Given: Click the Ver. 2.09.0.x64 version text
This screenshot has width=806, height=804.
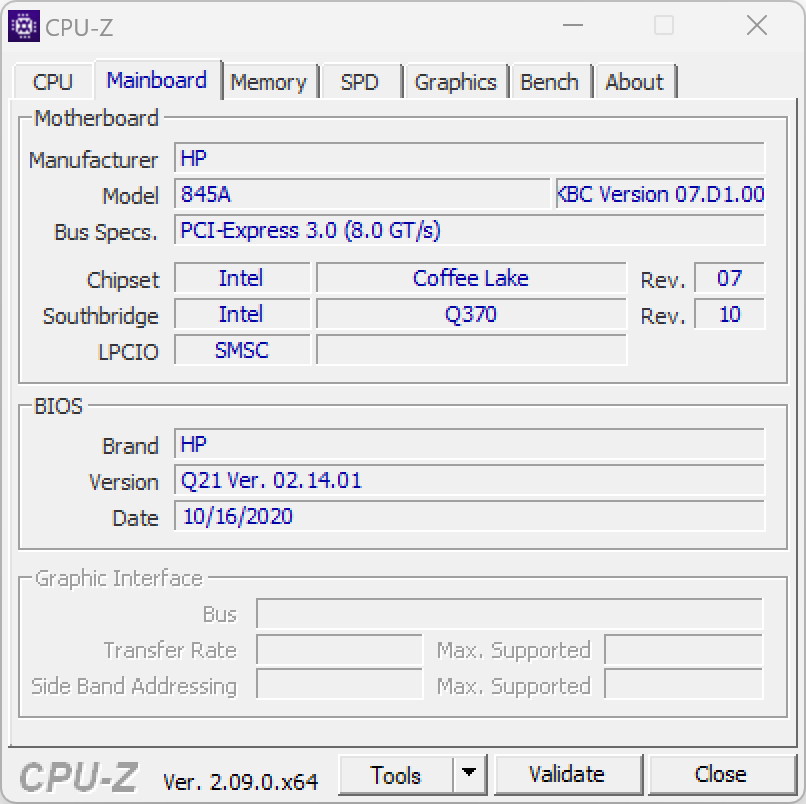Looking at the screenshot, I should pos(241,782).
